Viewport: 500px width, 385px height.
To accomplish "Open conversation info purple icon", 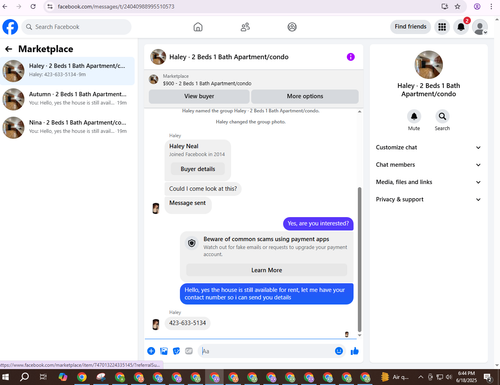I will 351,57.
